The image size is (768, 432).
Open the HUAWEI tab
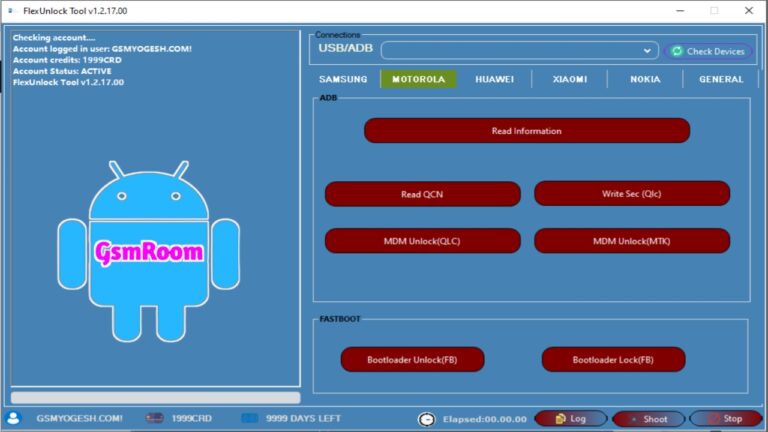[x=494, y=79]
